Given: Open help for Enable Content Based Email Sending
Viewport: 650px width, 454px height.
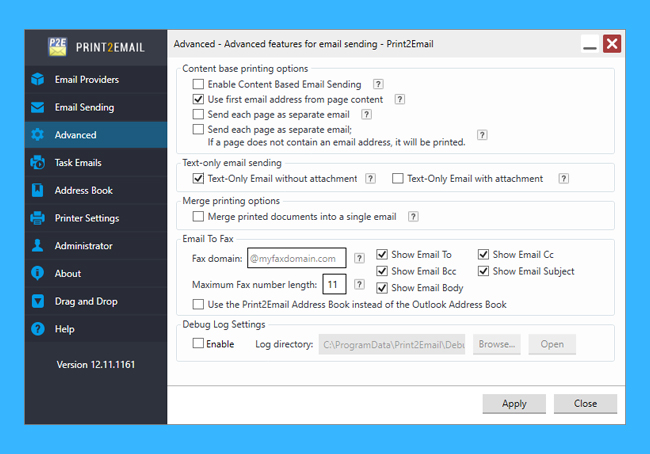Looking at the screenshot, I should (378, 84).
